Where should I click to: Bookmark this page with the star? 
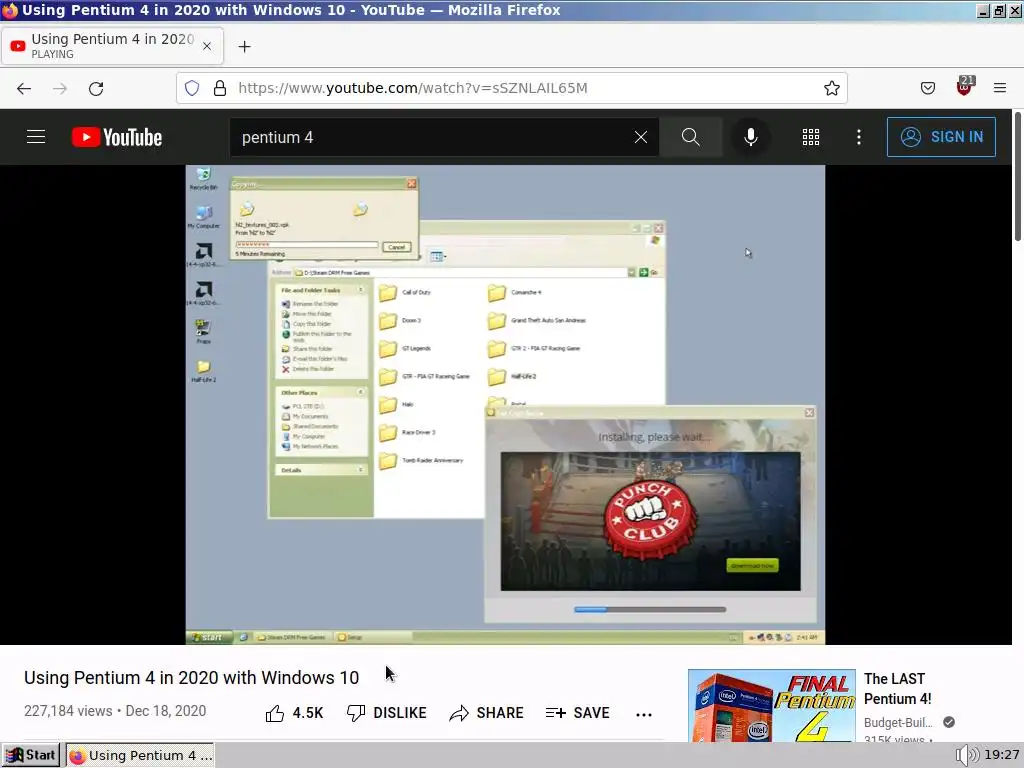point(831,88)
